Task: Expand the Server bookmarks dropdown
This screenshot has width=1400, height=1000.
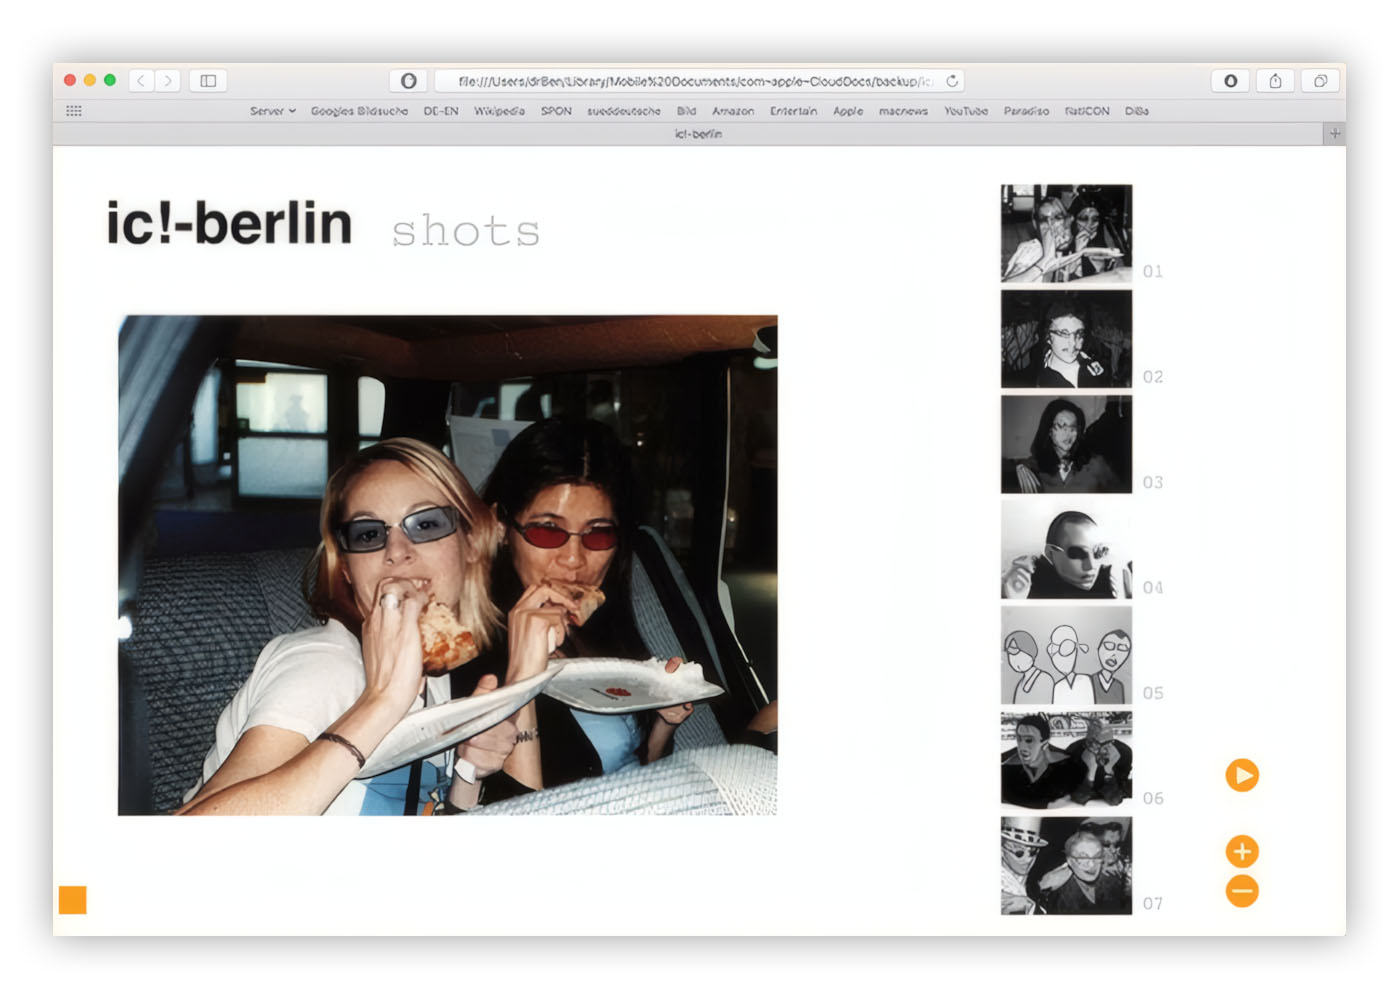Action: coord(272,111)
